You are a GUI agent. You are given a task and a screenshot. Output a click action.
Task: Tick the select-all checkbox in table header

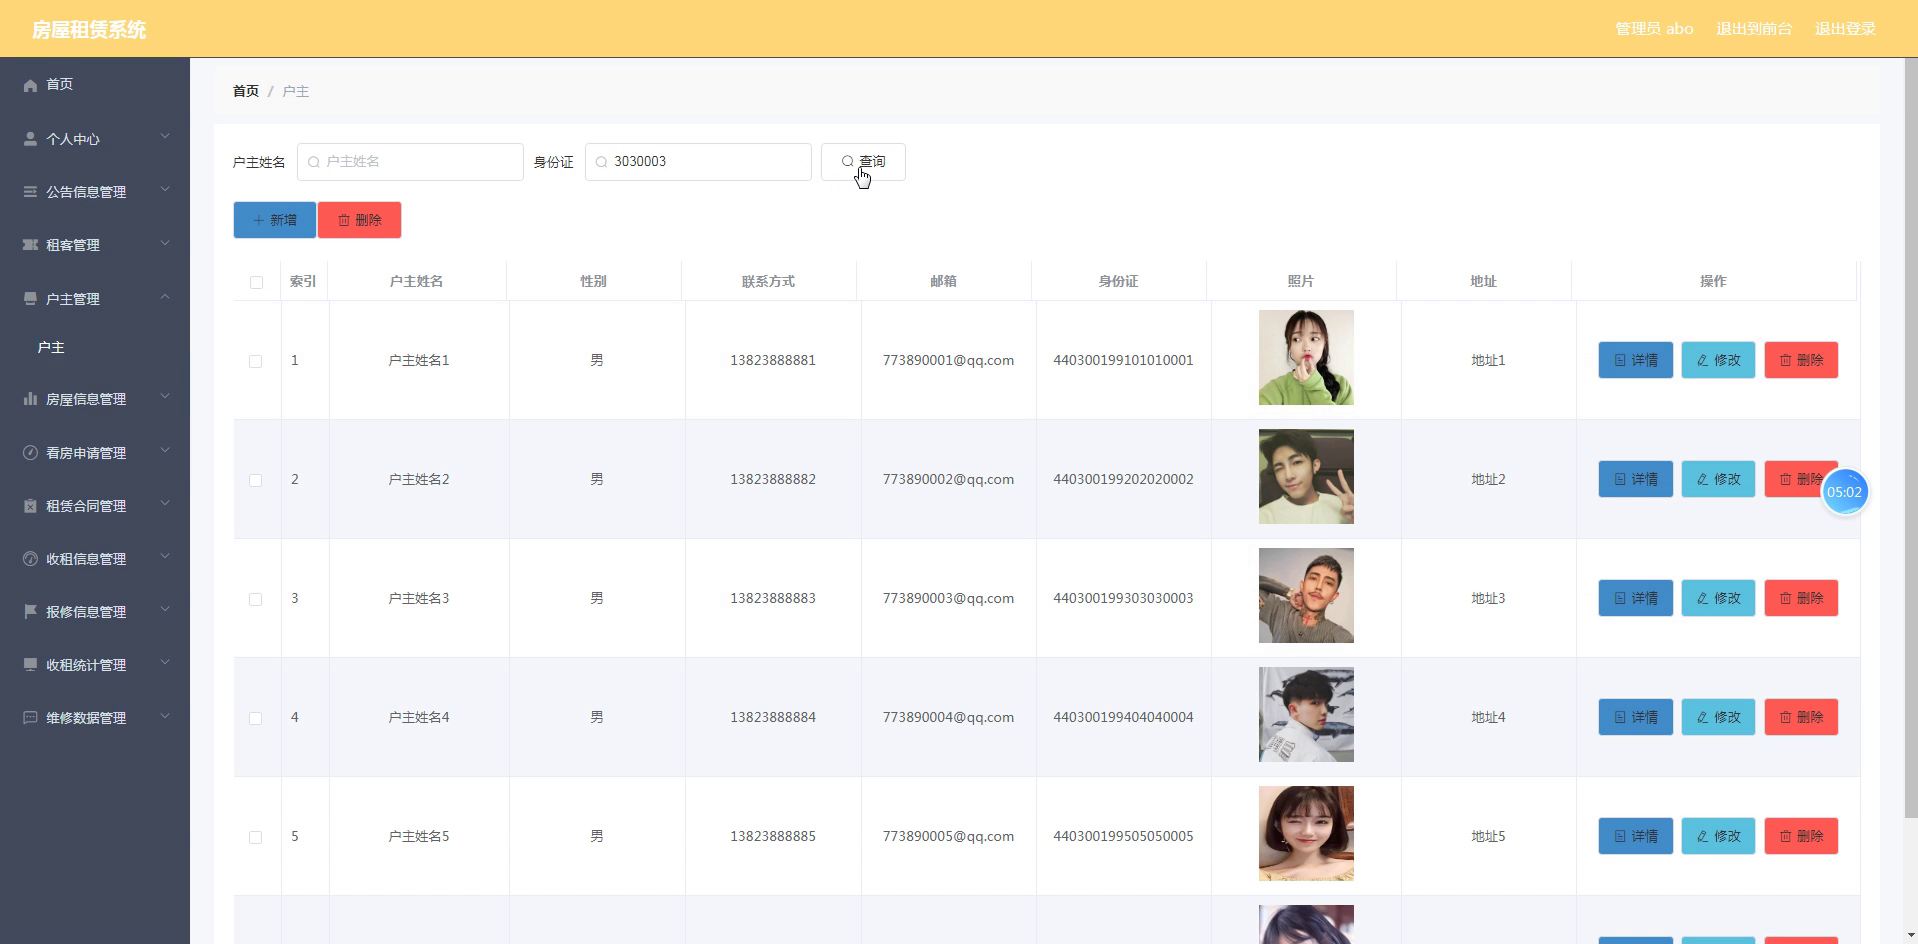point(256,282)
